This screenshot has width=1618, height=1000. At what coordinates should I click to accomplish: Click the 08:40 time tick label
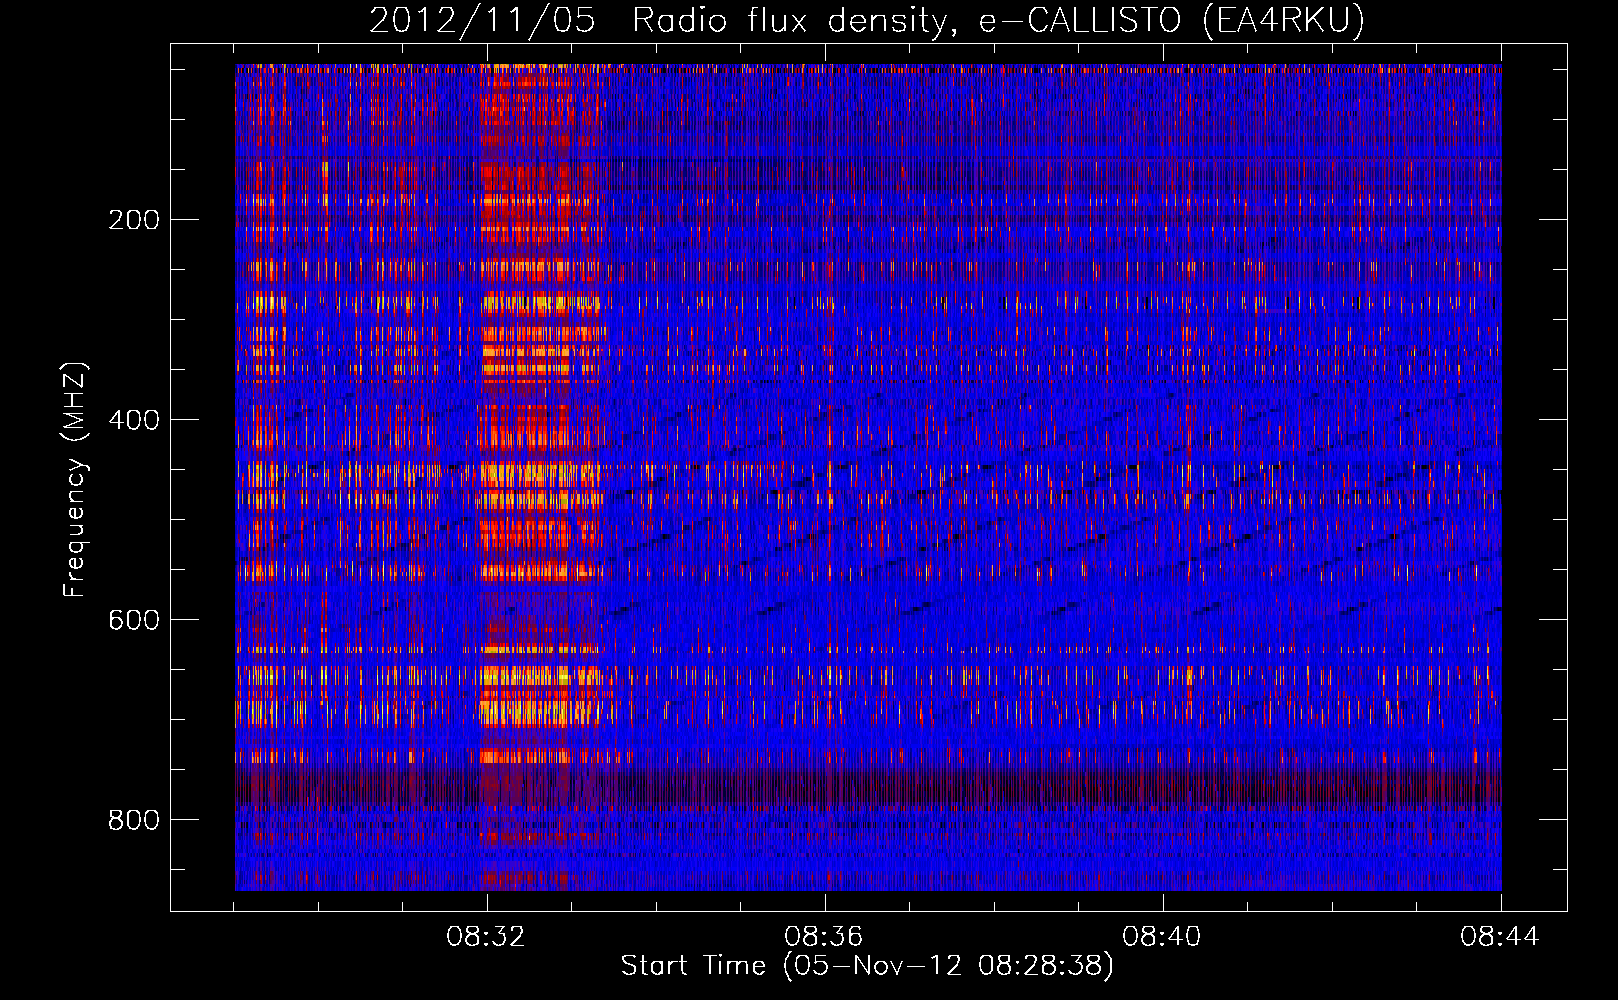point(1162,937)
